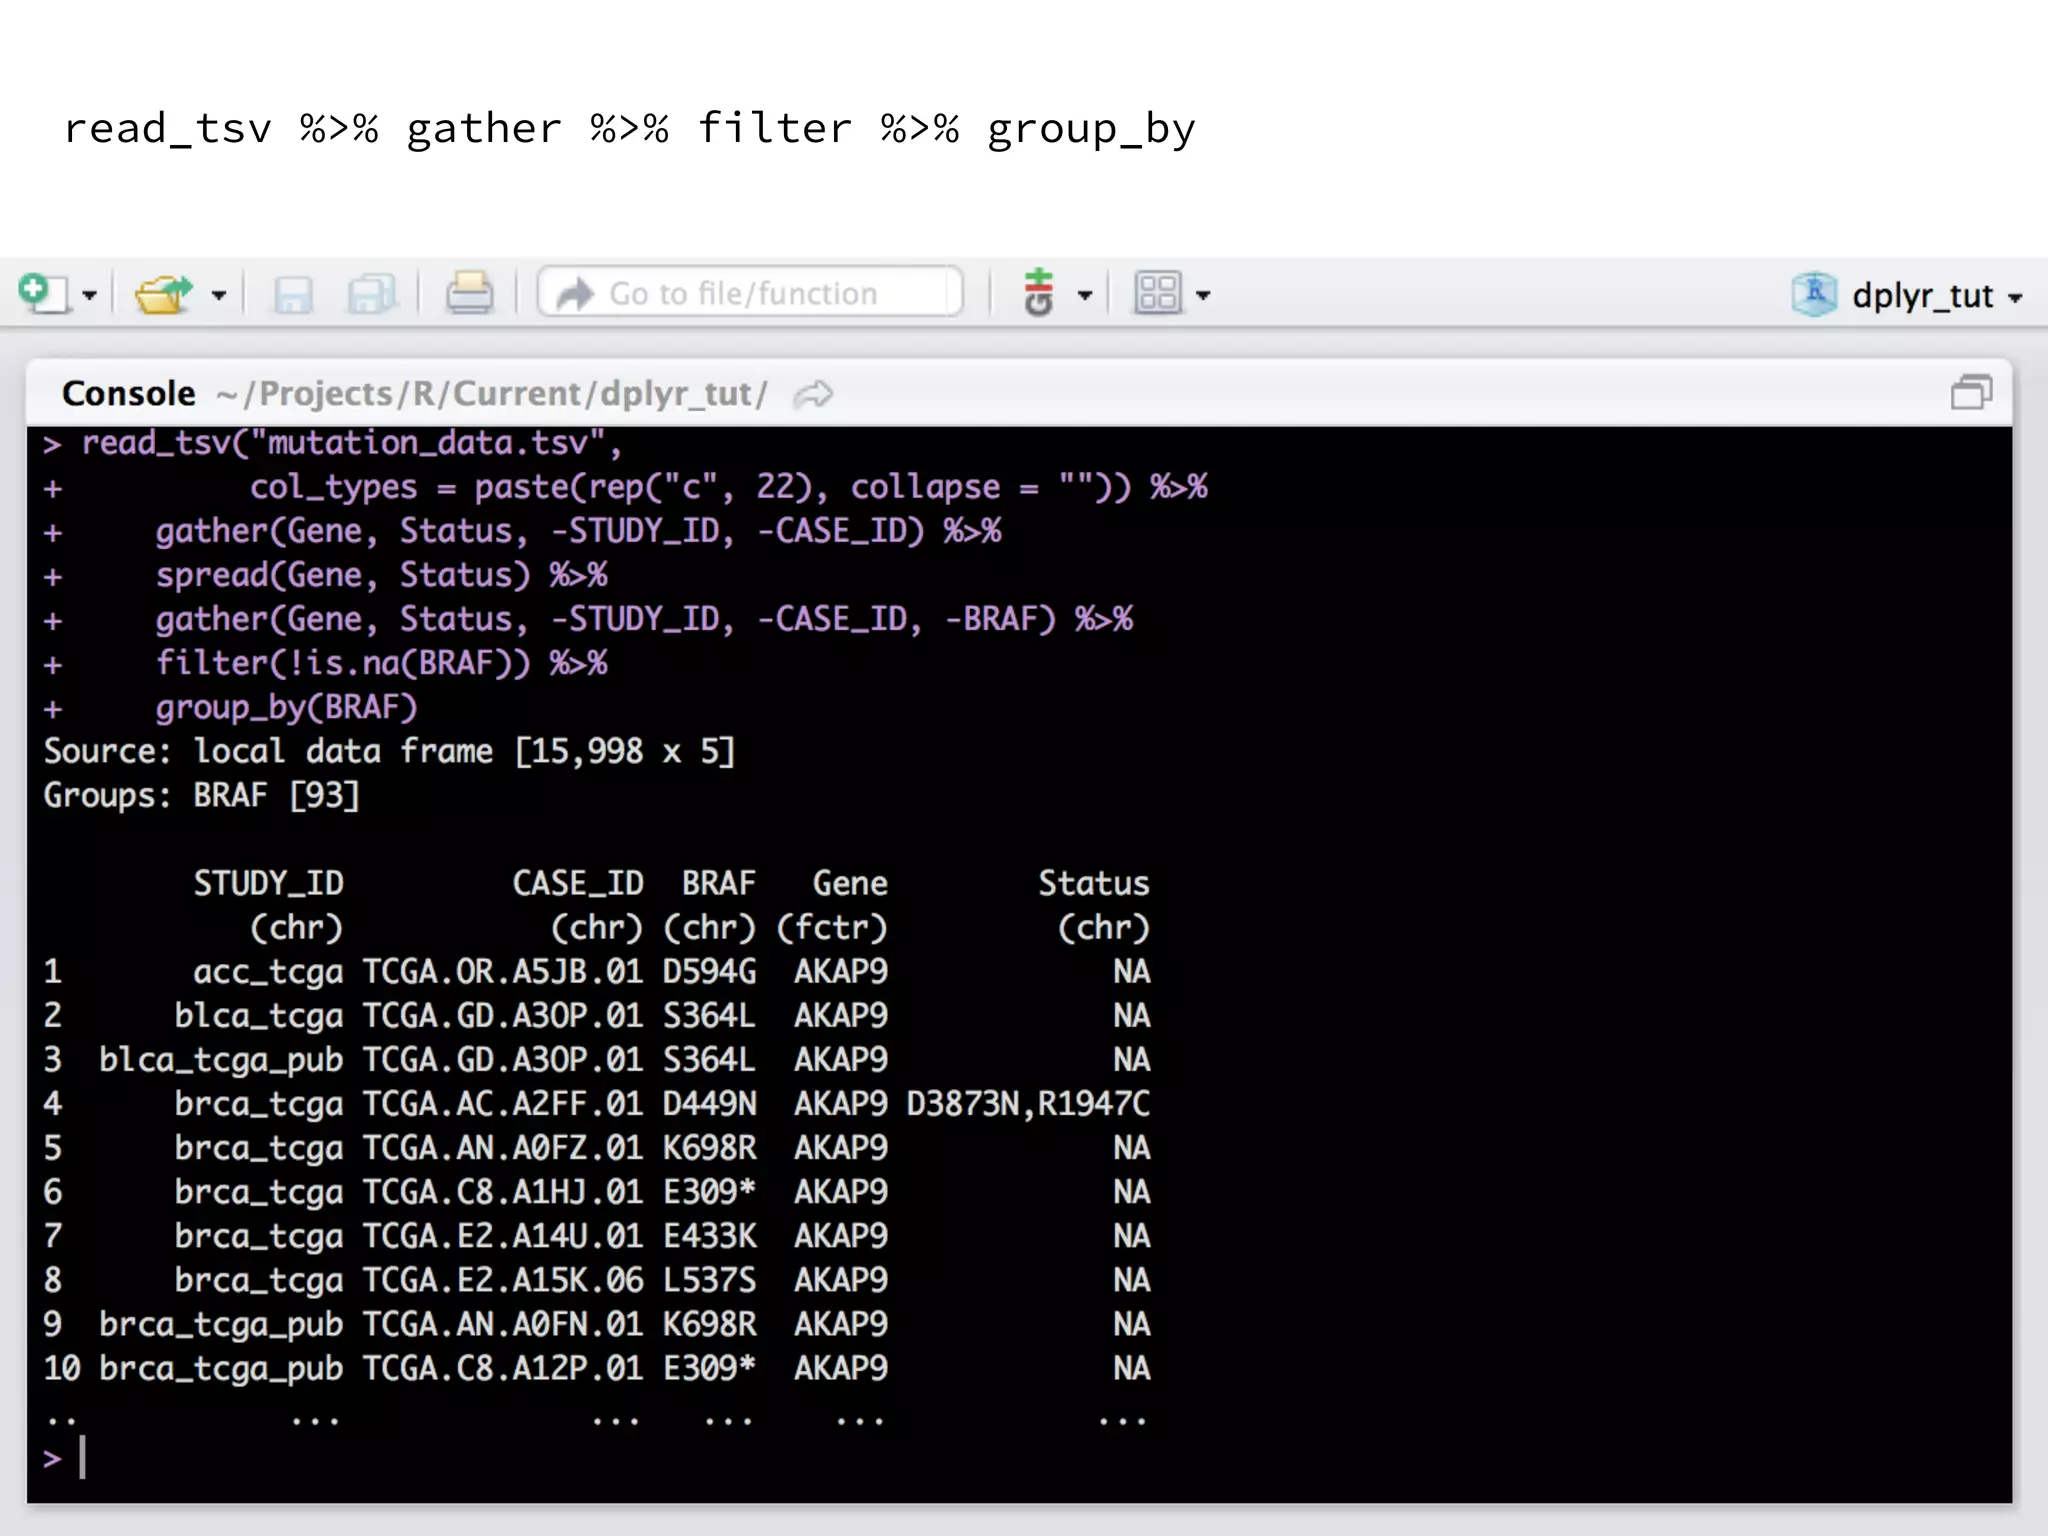Click the col_types = paste line
This screenshot has height=1536, width=2048.
coord(728,487)
